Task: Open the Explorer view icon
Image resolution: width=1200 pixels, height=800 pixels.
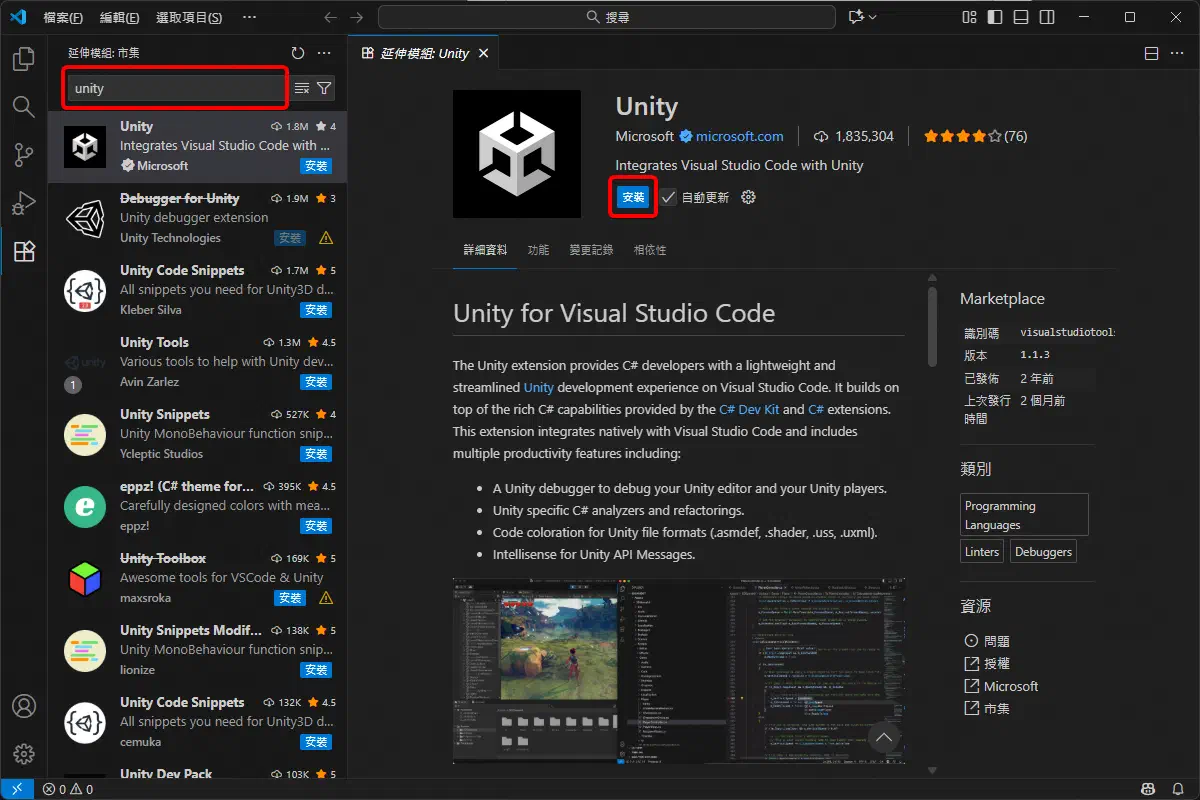Action: pyautogui.click(x=23, y=60)
